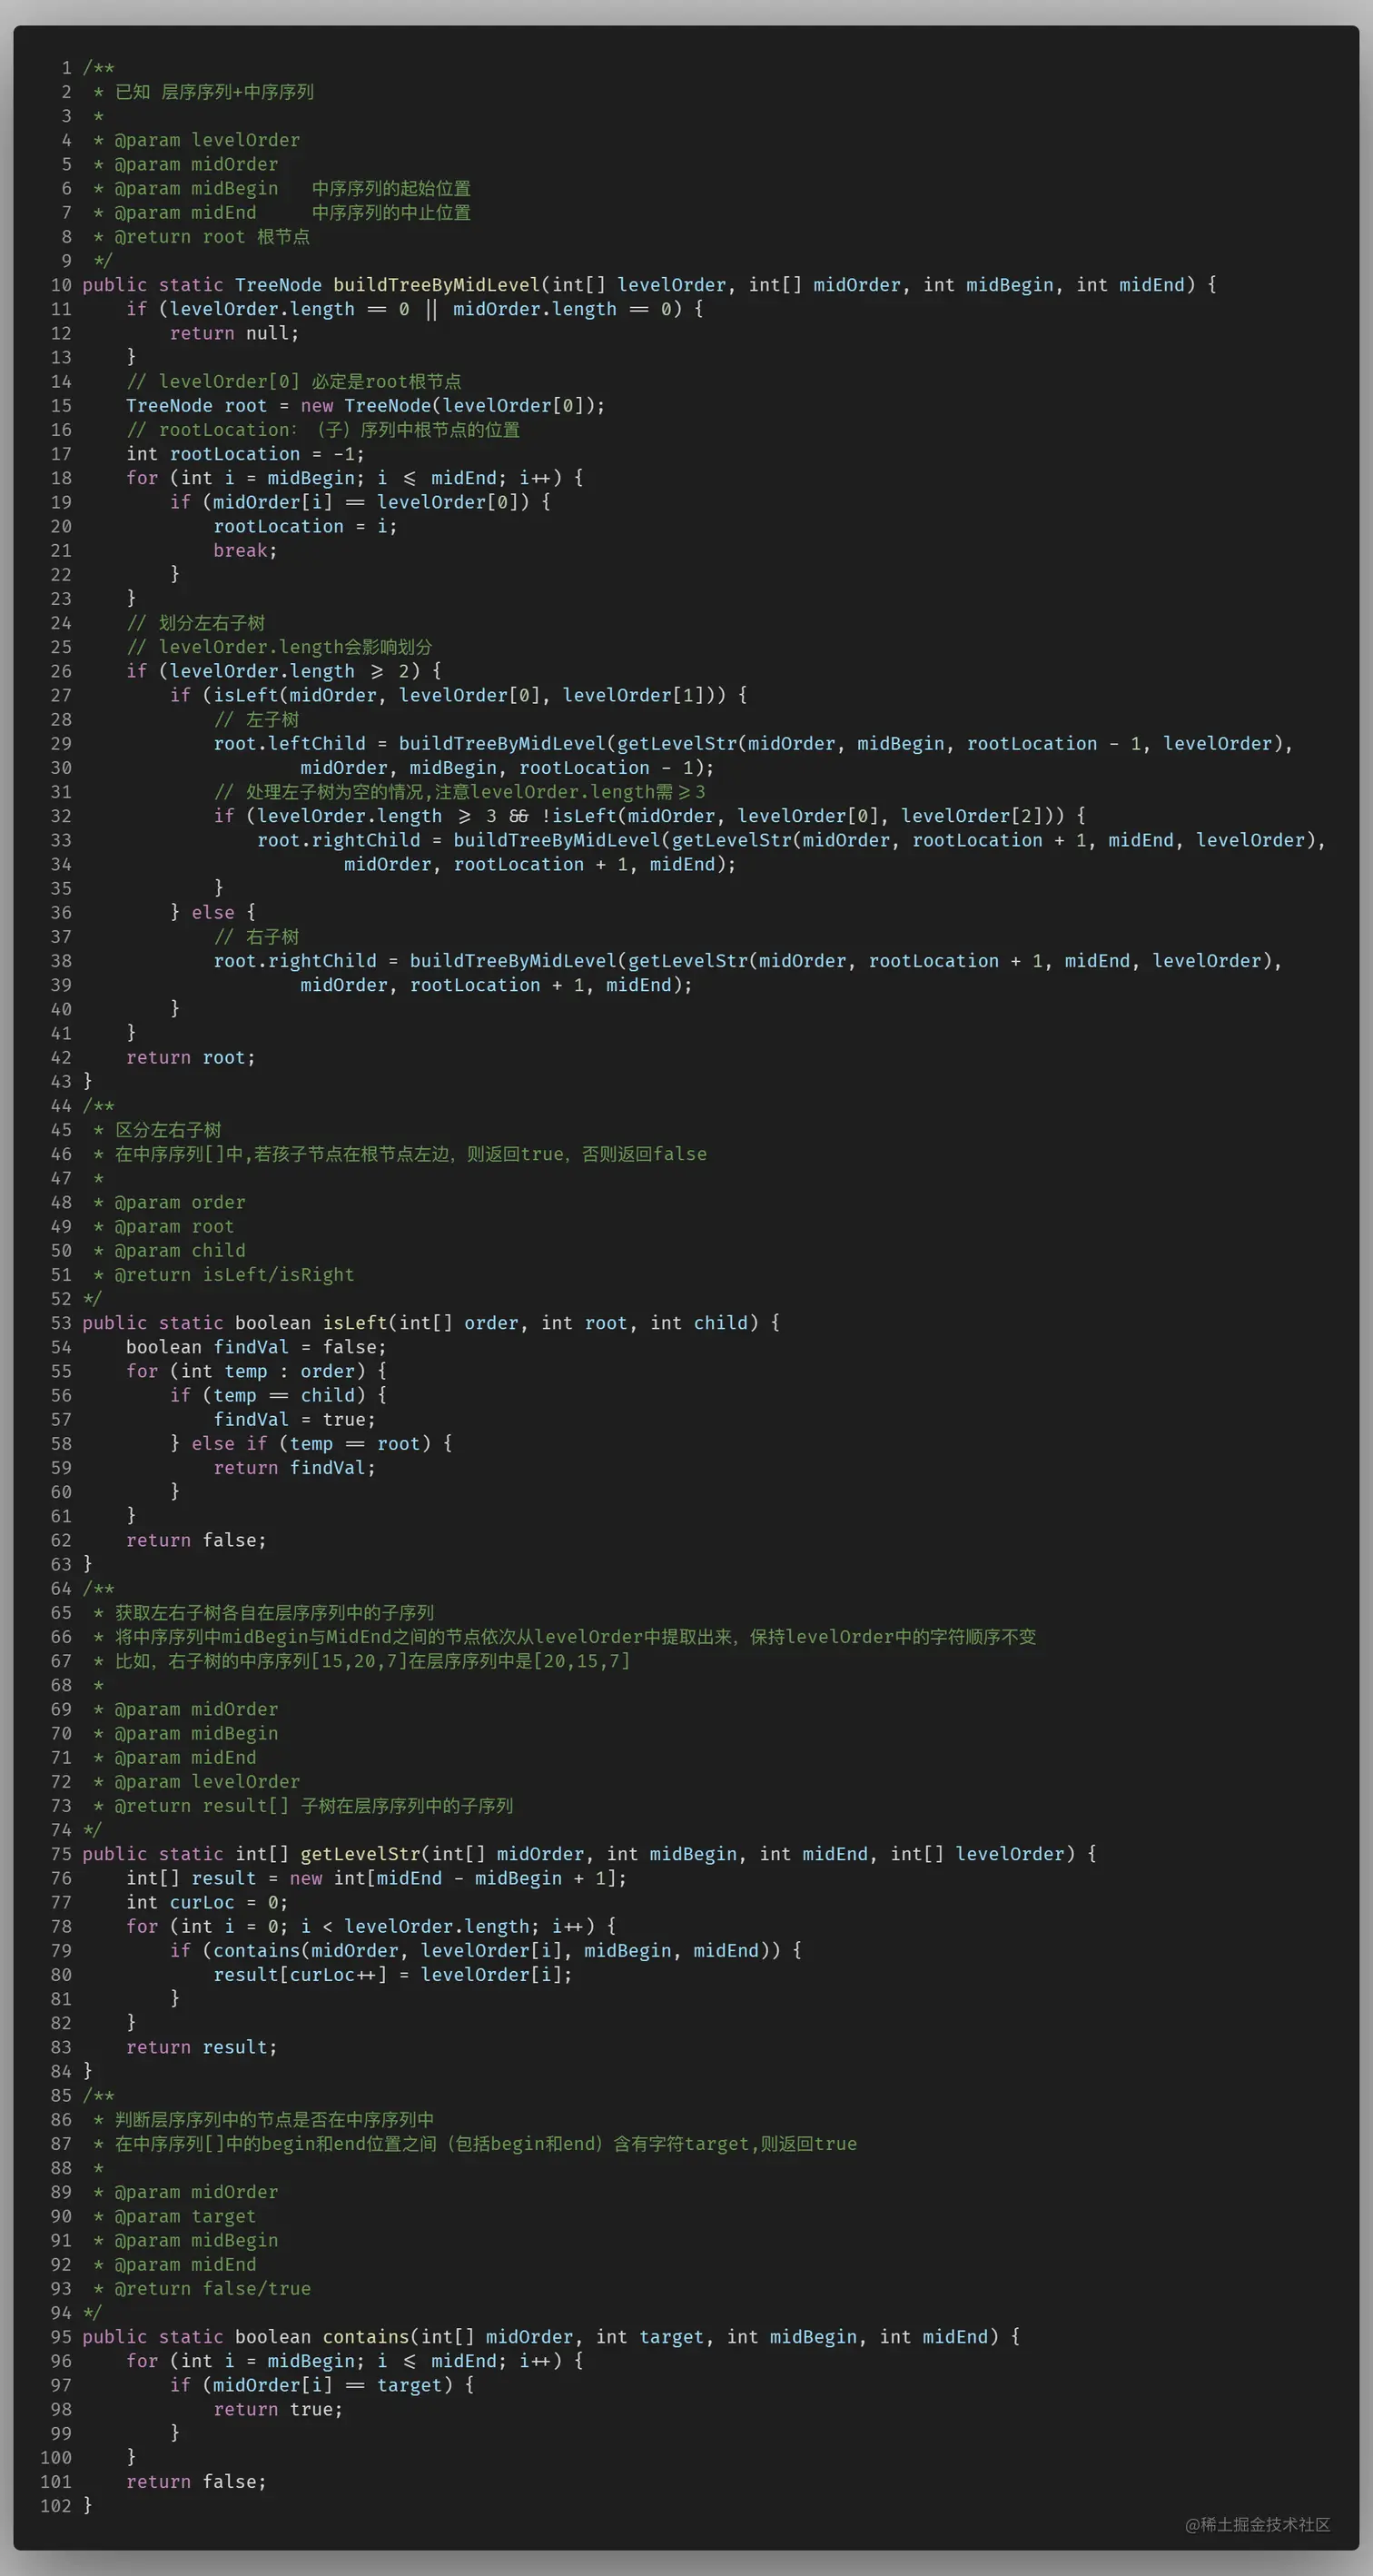Click 'result[curLoc++] = levelOrder[i];' line
Viewport: 1373px width, 2576px height.
pyautogui.click(x=393, y=1975)
